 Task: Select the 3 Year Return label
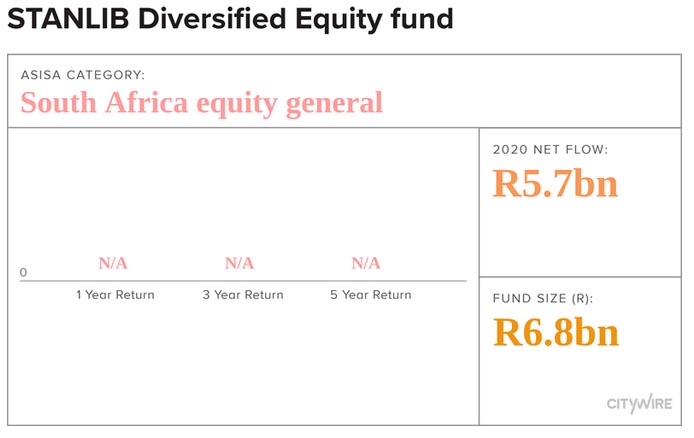[242, 295]
